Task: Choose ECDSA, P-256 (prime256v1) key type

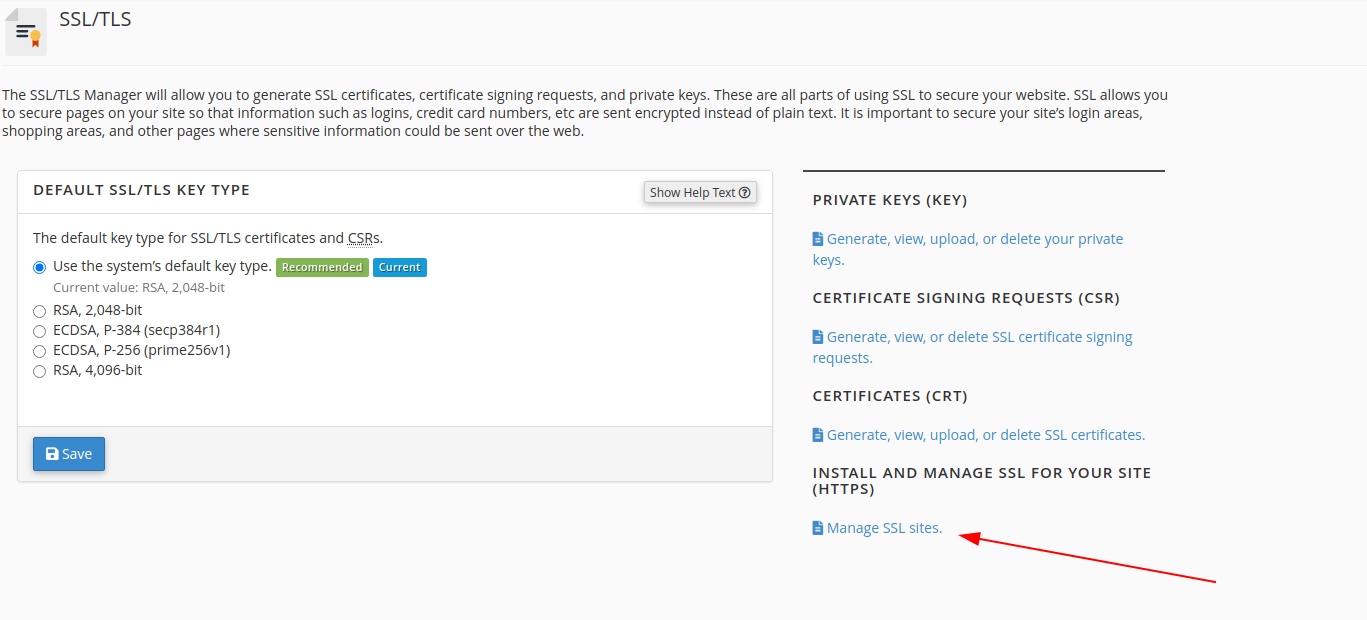Action: coord(40,351)
